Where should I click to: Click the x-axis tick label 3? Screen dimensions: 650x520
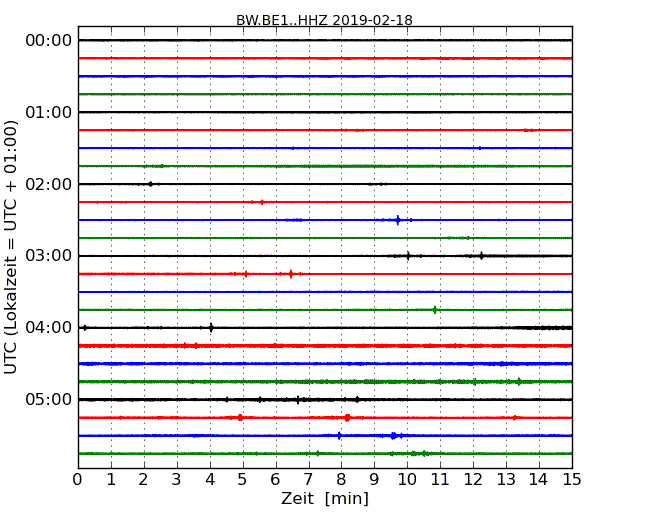pos(177,480)
